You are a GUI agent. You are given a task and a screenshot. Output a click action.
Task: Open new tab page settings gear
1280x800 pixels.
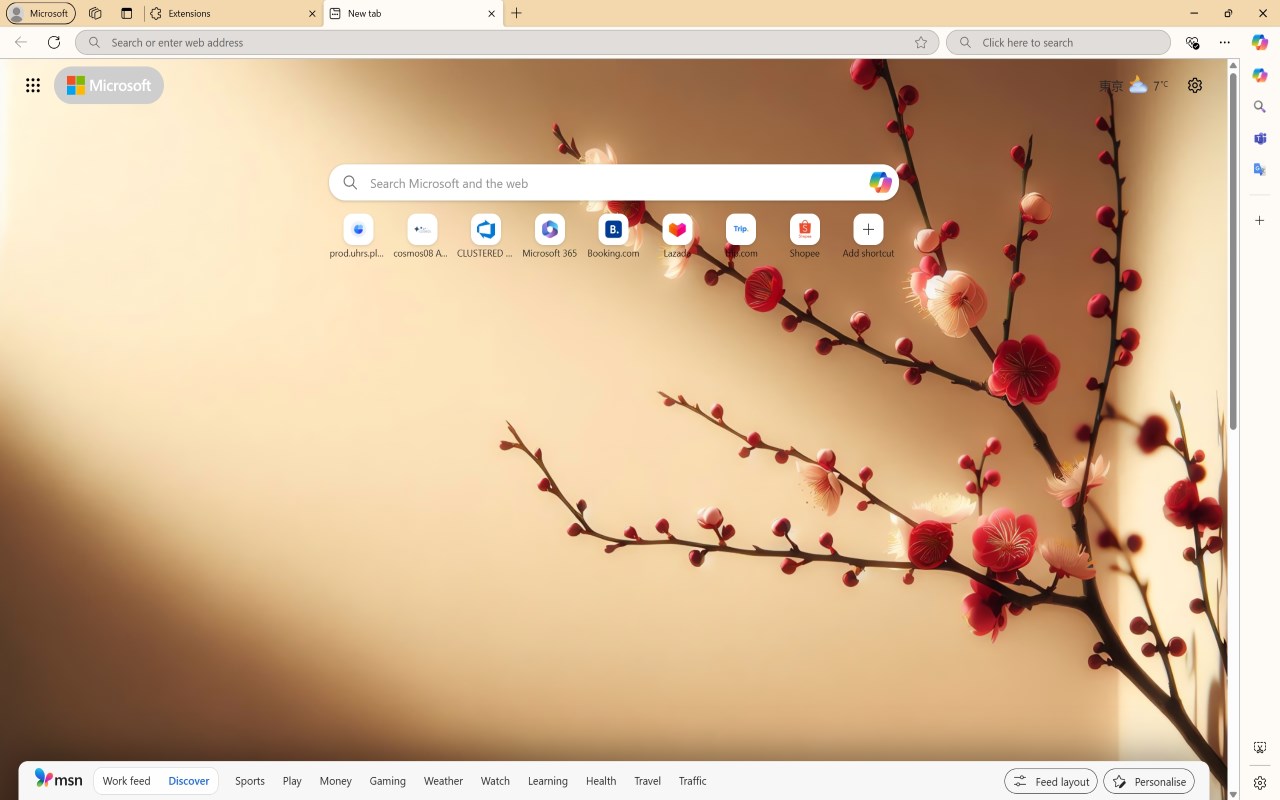[x=1195, y=85]
